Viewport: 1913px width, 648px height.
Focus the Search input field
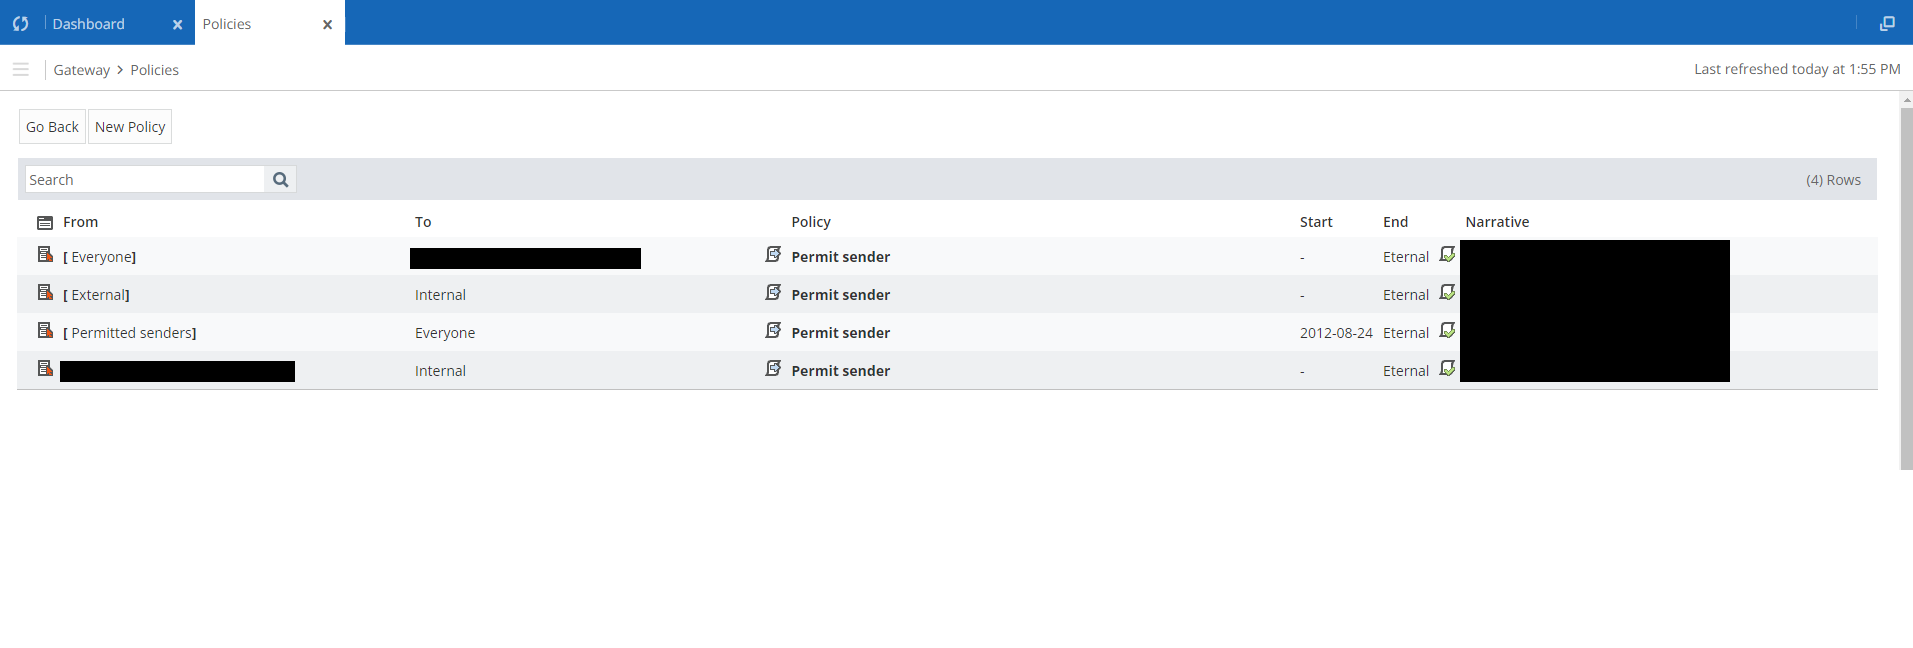(x=145, y=180)
